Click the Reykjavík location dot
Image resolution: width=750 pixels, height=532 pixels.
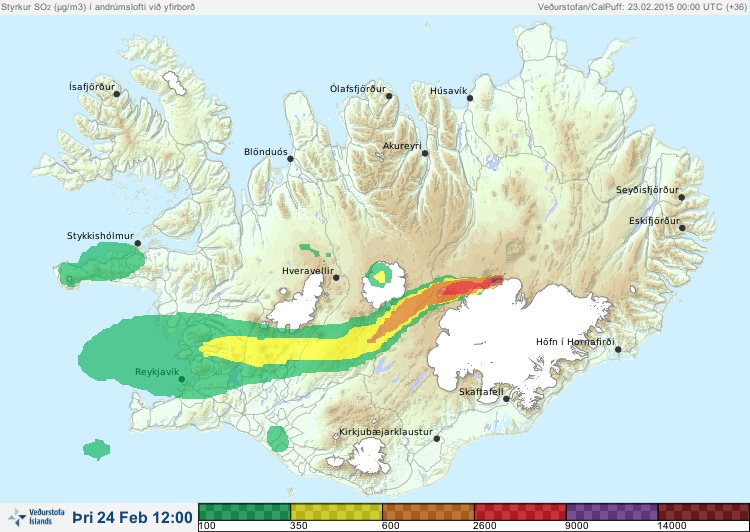[182, 379]
